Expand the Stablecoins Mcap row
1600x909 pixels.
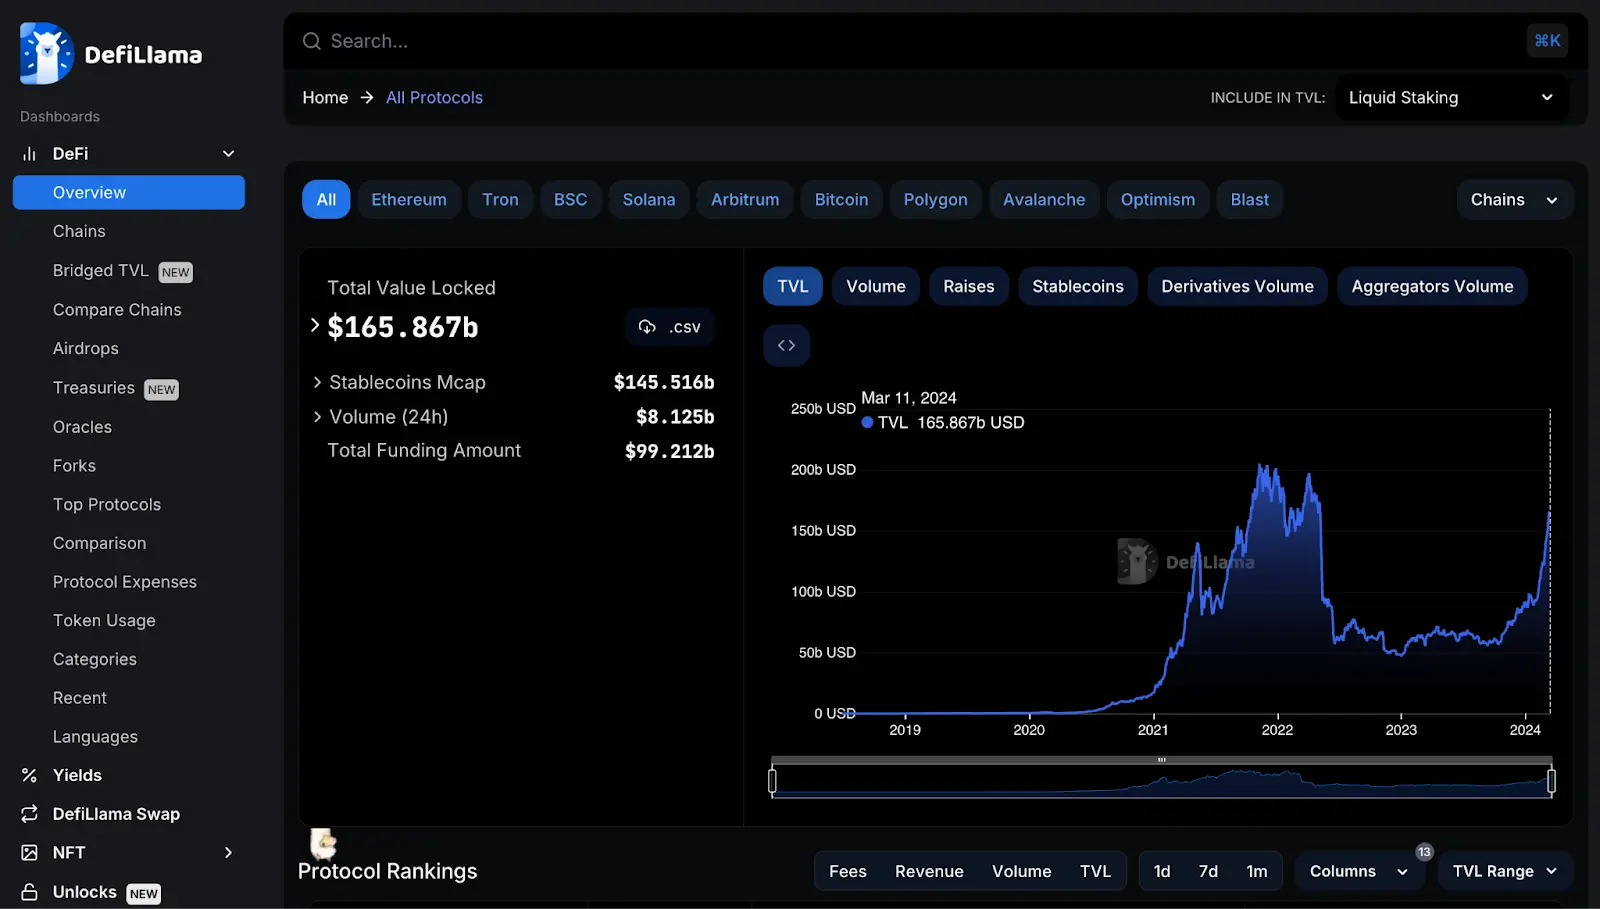[317, 383]
